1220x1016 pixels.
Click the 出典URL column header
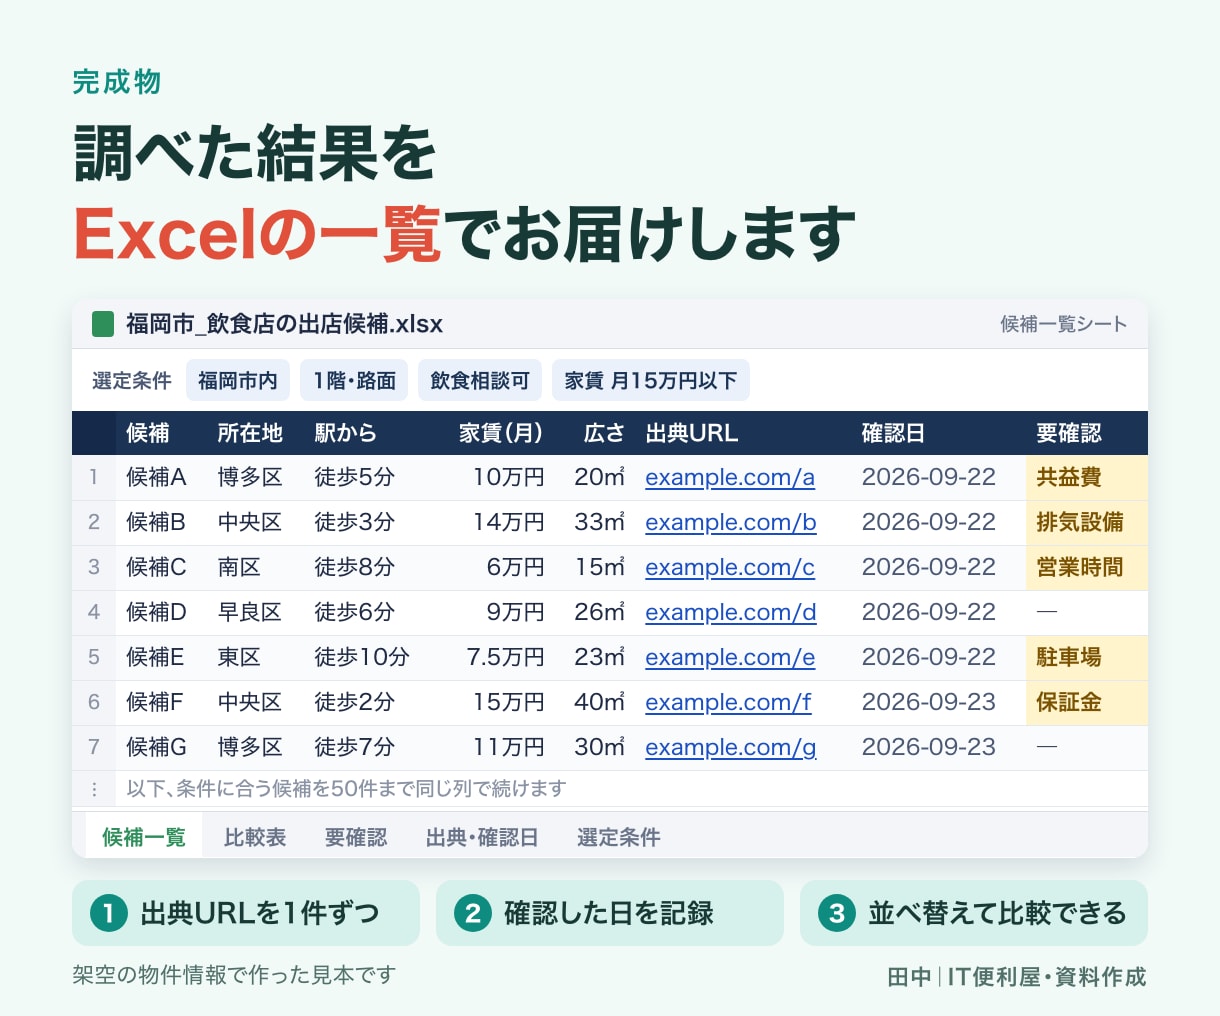tap(692, 433)
